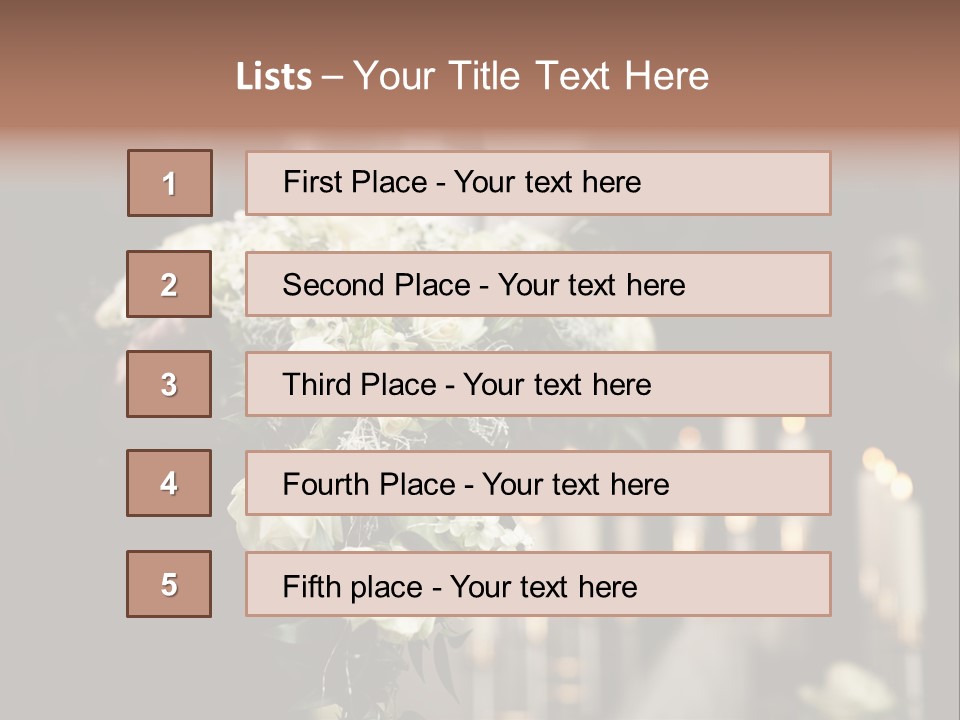Select the 'Your Title Text Here' title text
The width and height of the screenshot is (960, 720).
(530, 76)
